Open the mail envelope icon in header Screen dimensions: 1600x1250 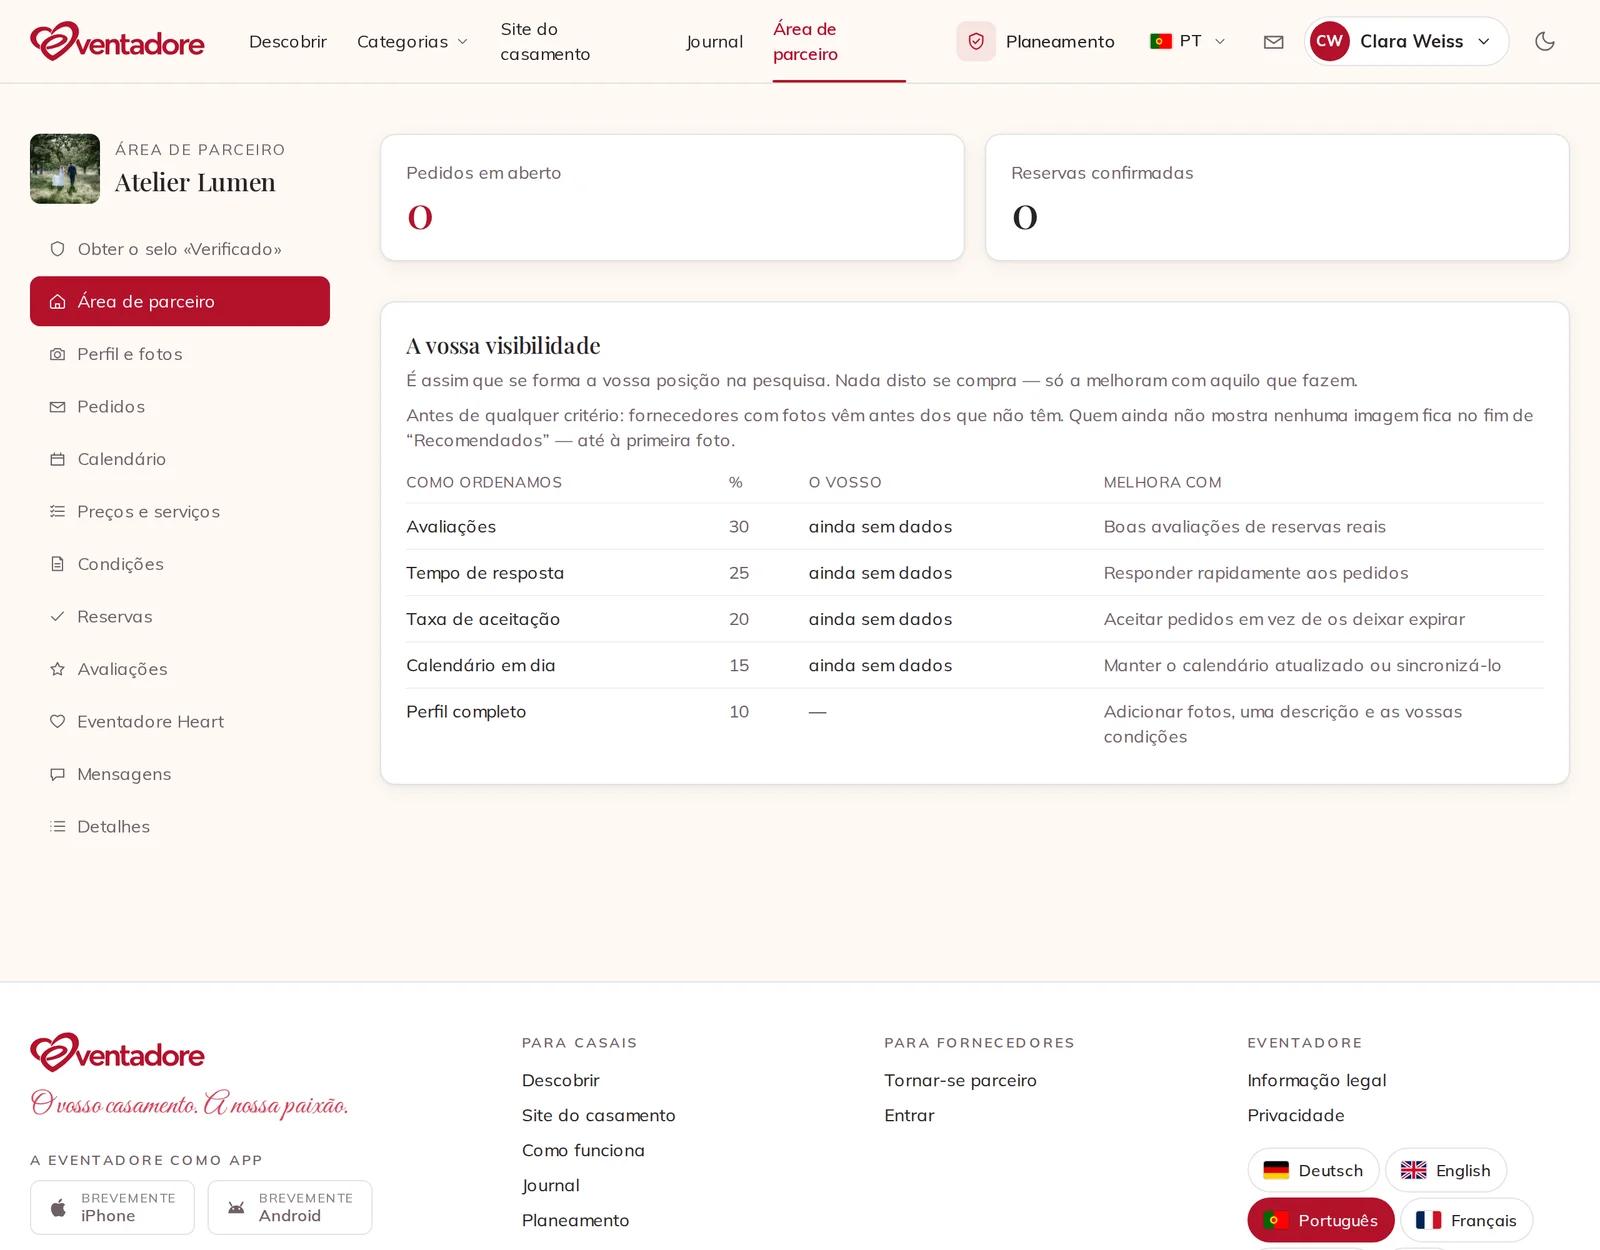(1273, 42)
